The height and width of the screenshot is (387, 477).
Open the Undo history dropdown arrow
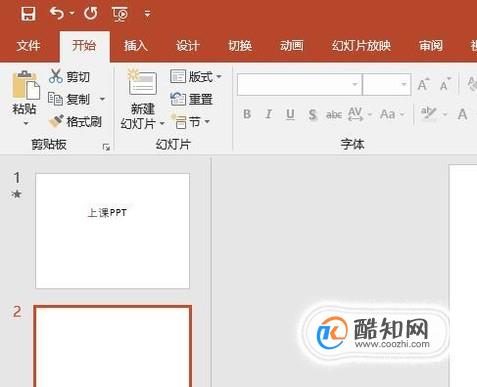coord(72,14)
